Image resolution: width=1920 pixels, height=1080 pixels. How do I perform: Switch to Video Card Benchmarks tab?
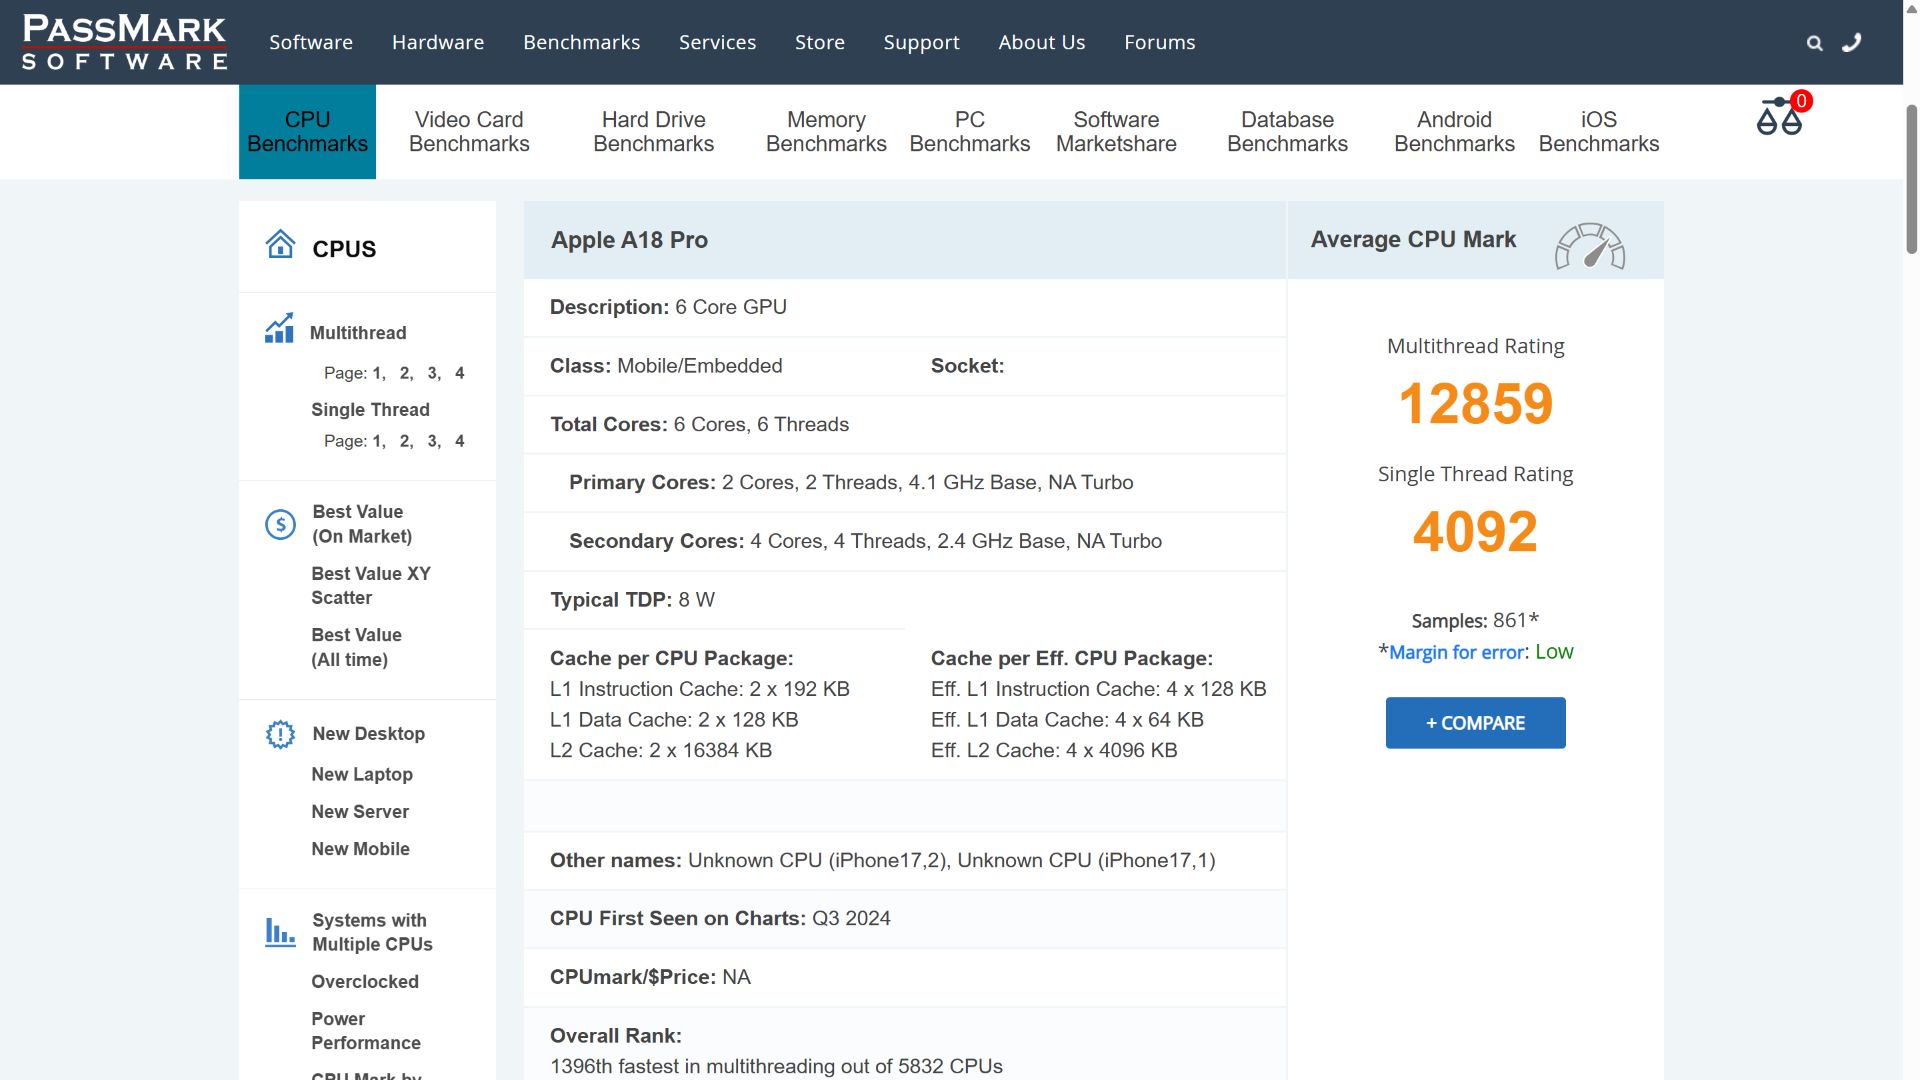tap(469, 131)
